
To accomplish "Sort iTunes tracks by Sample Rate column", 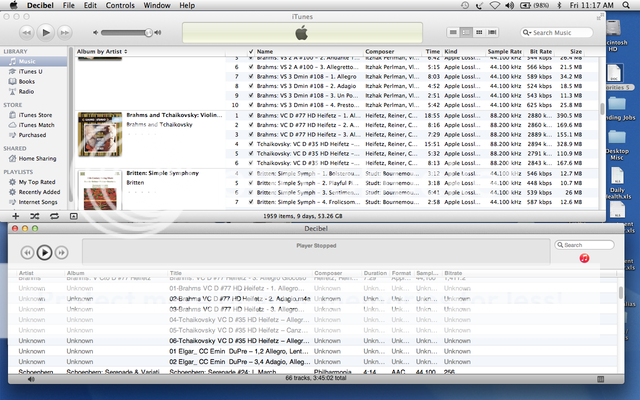I will click(504, 51).
